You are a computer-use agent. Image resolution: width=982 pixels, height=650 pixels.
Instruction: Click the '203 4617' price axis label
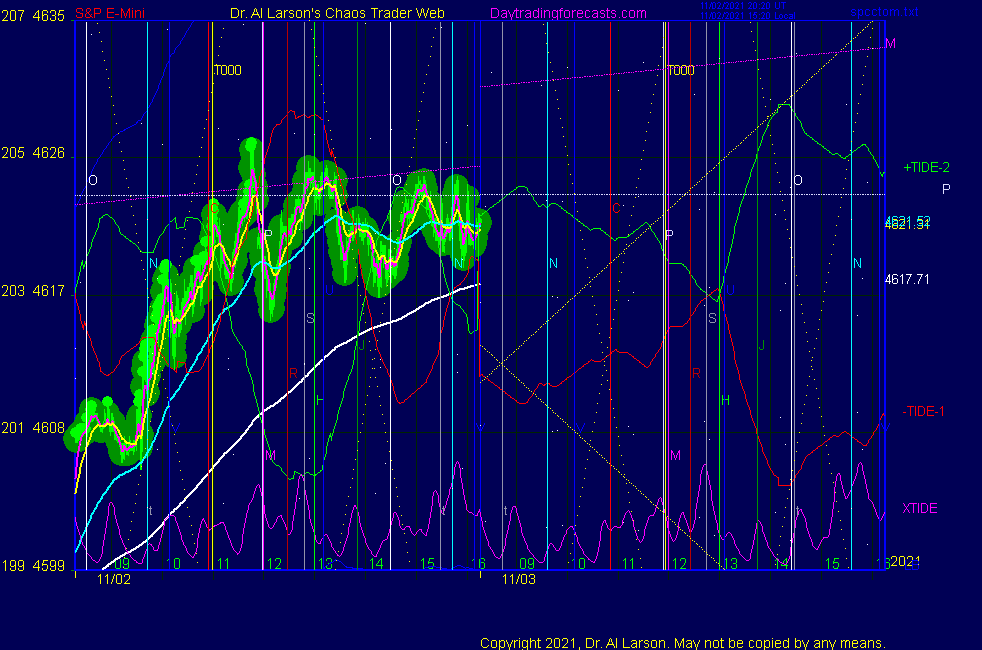coord(33,291)
